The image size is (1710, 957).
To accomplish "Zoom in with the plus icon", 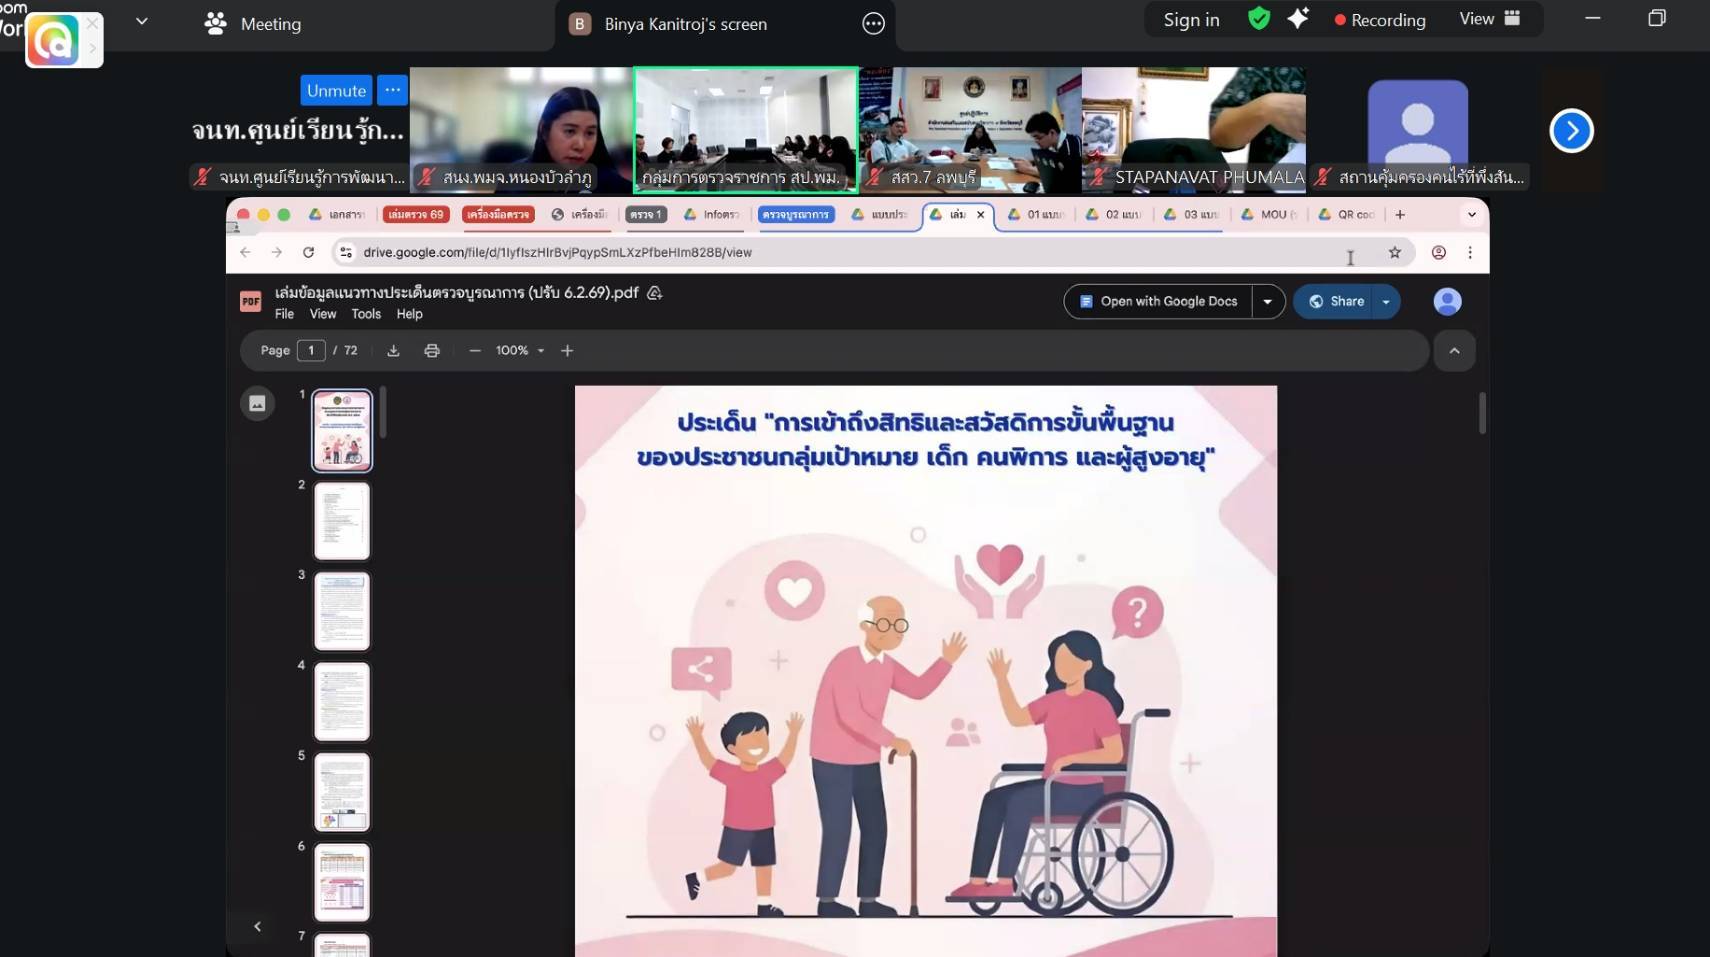I will click(x=567, y=351).
